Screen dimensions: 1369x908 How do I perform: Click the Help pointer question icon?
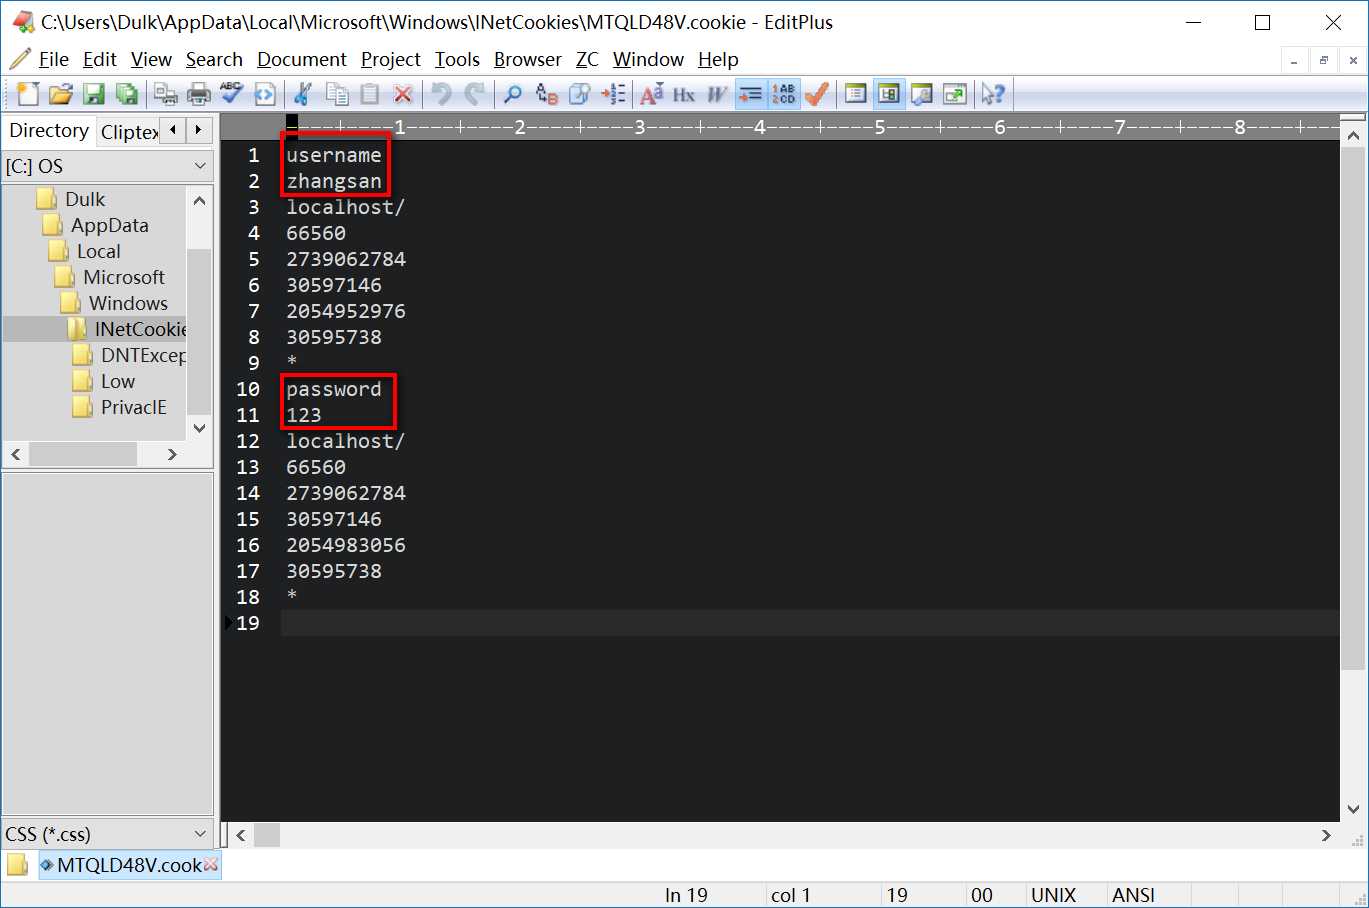click(x=993, y=94)
